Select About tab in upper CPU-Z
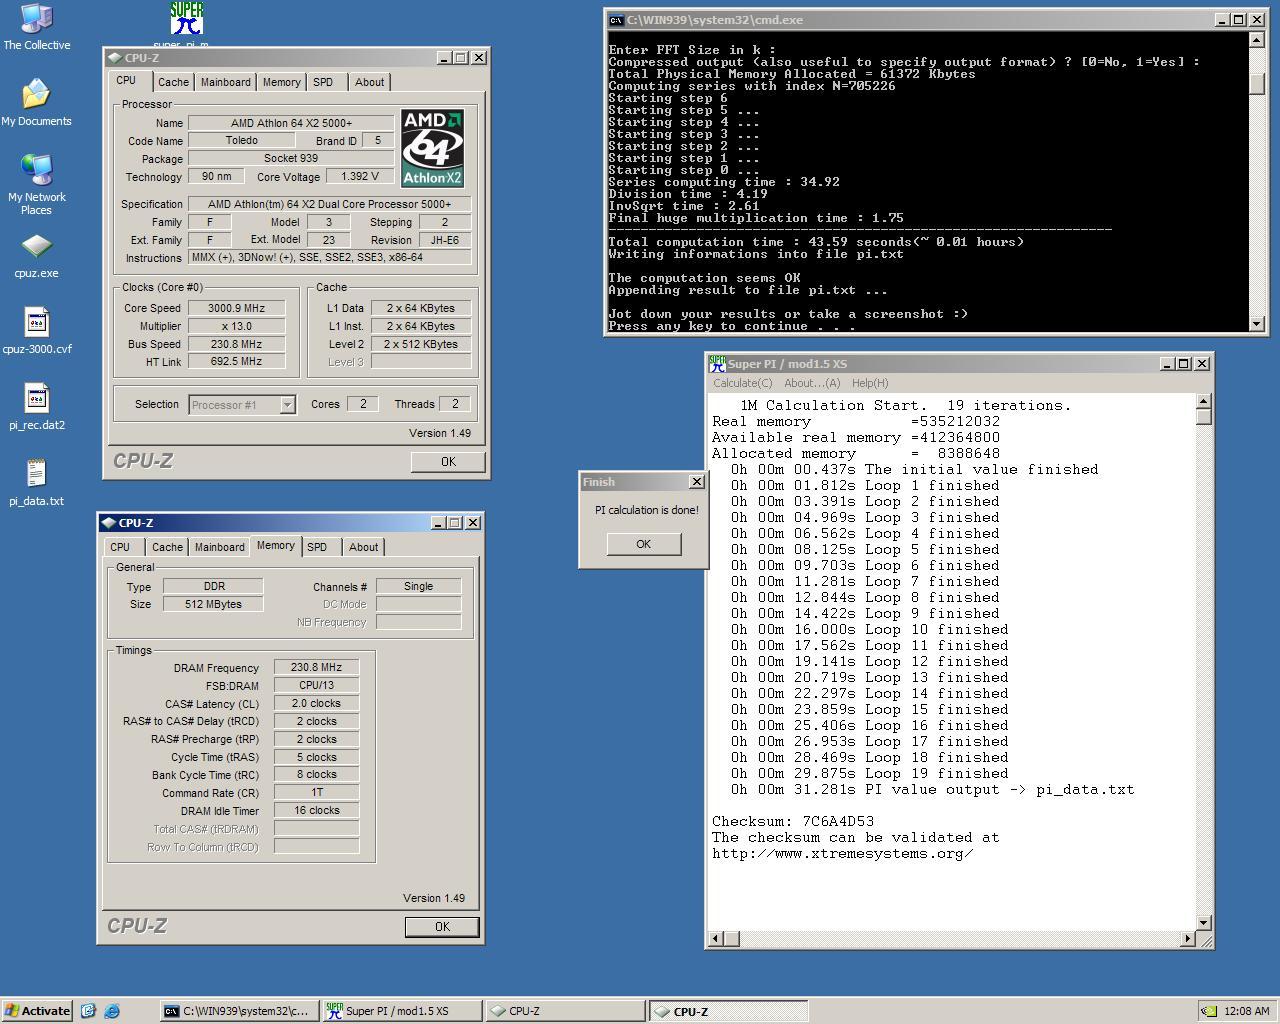Viewport: 1280px width, 1024px height. pyautogui.click(x=369, y=82)
